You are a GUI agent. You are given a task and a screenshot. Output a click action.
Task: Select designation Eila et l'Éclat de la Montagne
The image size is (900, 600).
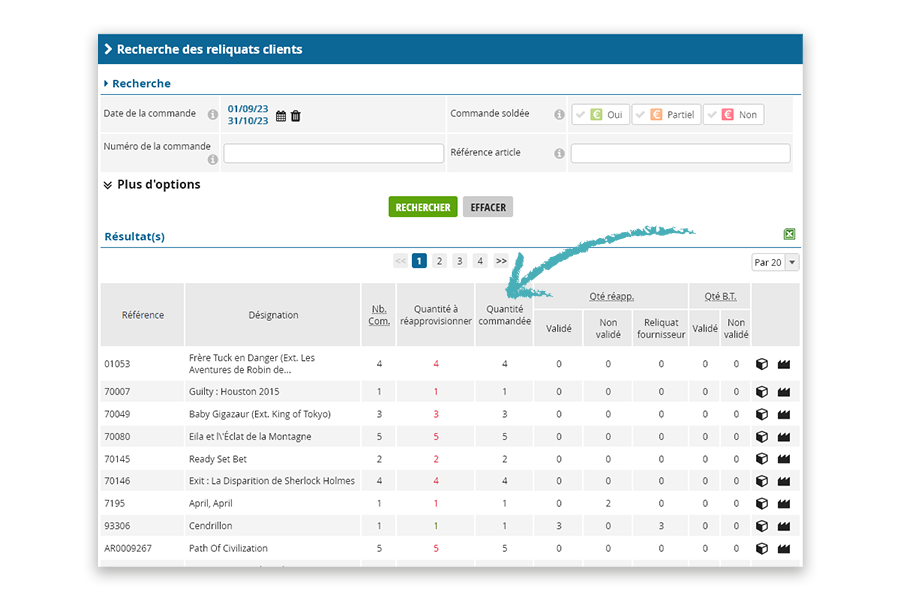click(x=250, y=436)
